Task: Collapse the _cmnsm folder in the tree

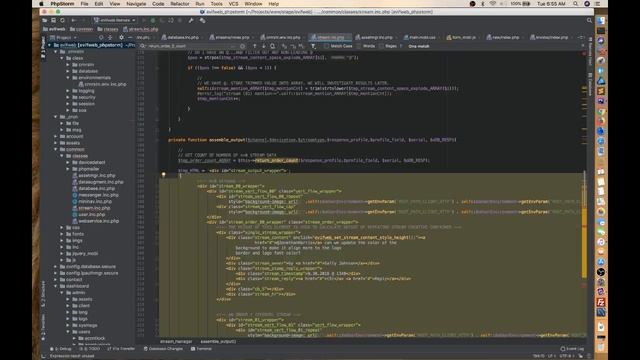Action: (56, 52)
